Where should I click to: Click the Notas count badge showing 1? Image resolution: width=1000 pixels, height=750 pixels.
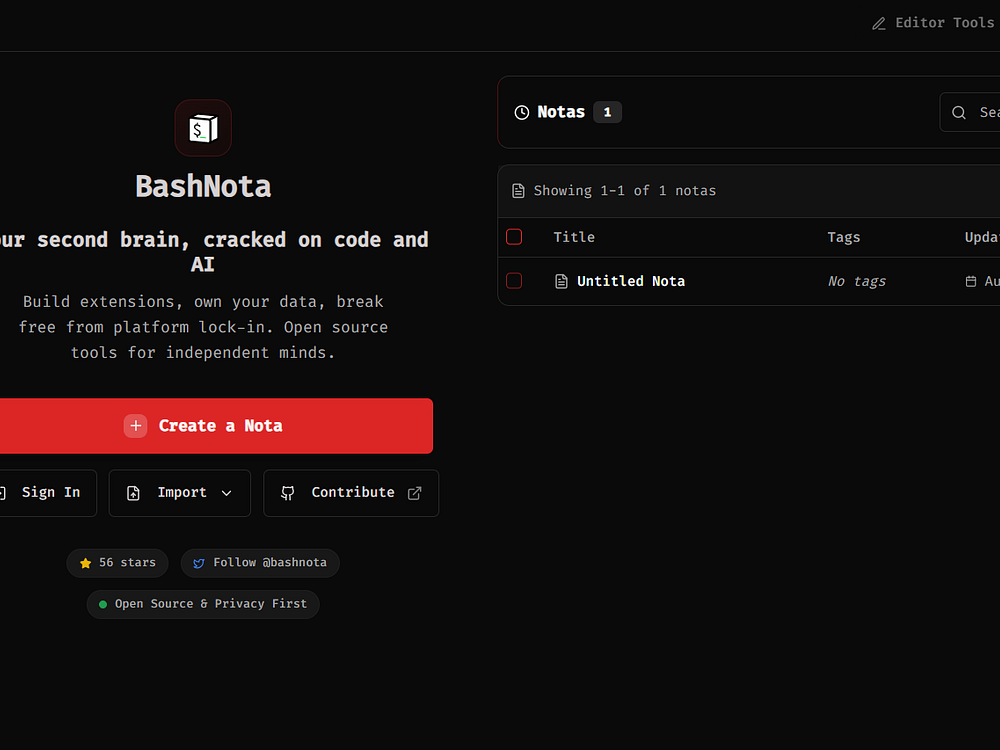607,112
